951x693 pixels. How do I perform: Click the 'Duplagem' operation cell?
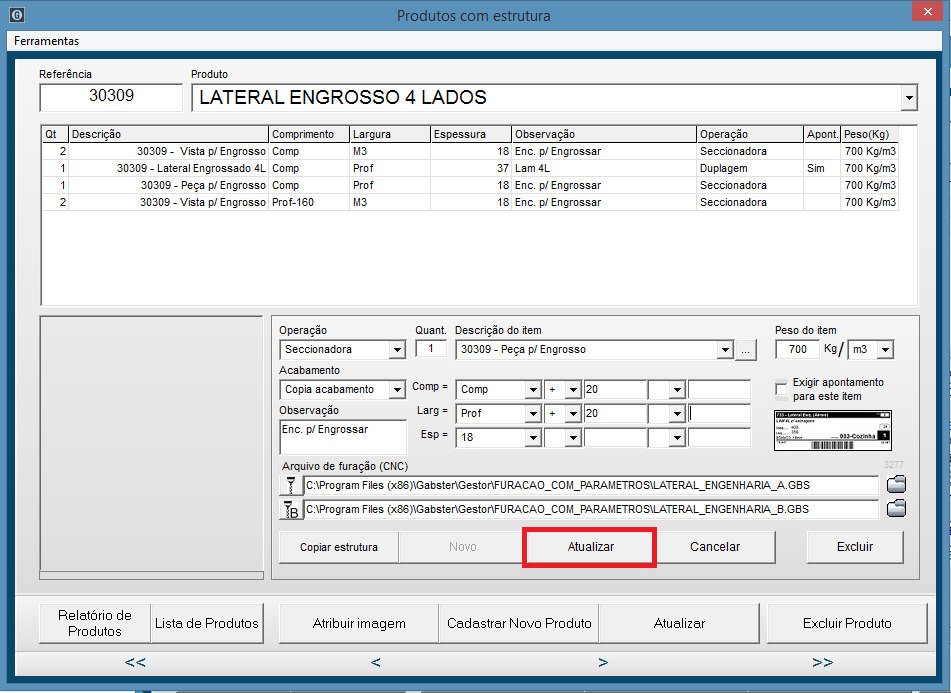[750, 169]
